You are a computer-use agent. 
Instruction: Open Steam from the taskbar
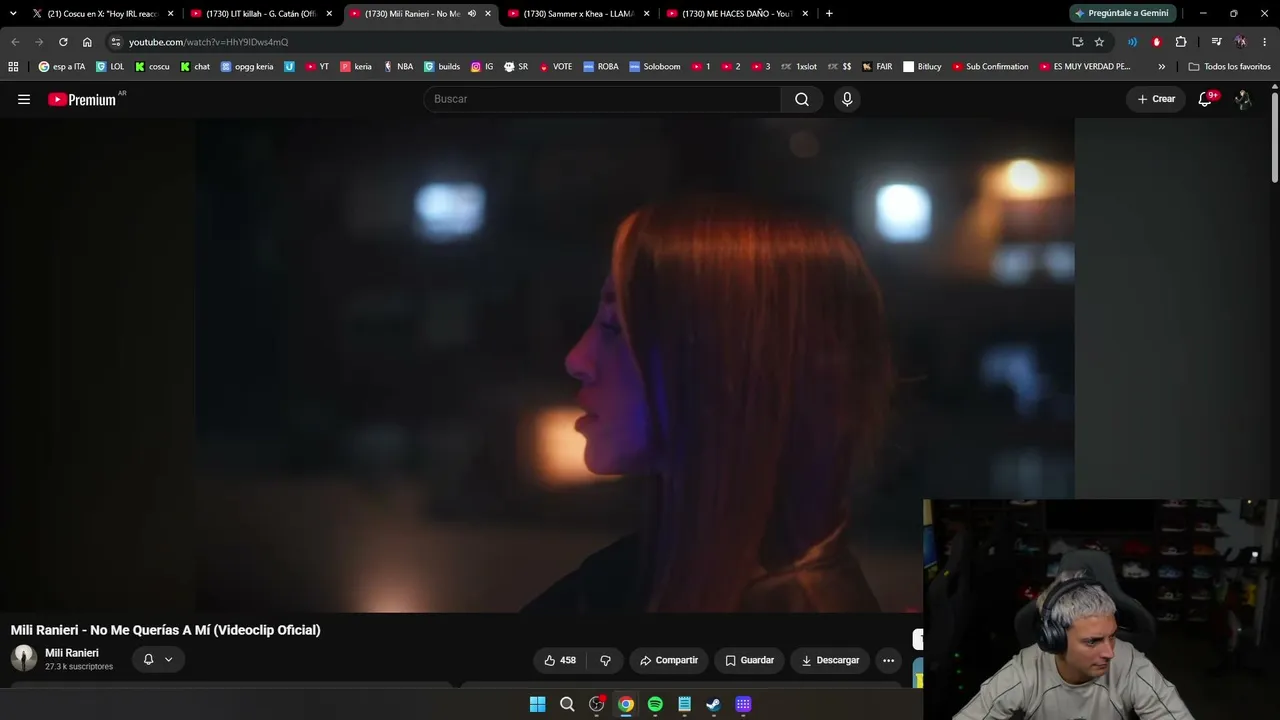[x=713, y=704]
